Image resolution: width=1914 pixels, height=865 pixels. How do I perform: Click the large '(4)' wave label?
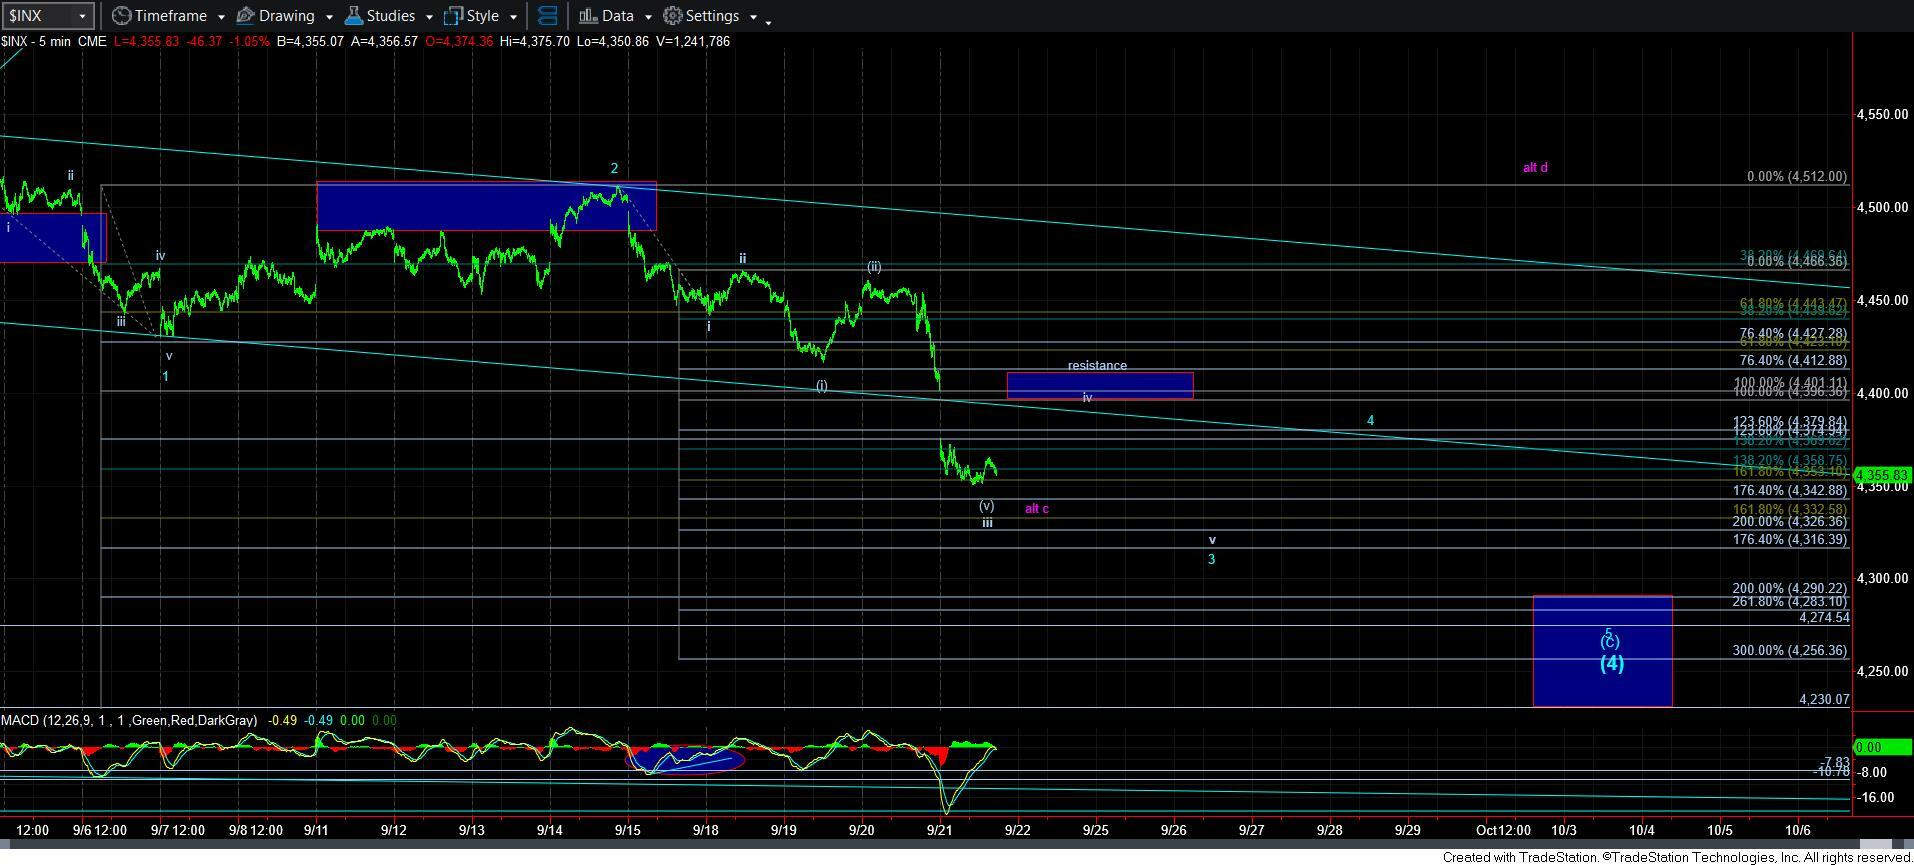tap(1611, 663)
